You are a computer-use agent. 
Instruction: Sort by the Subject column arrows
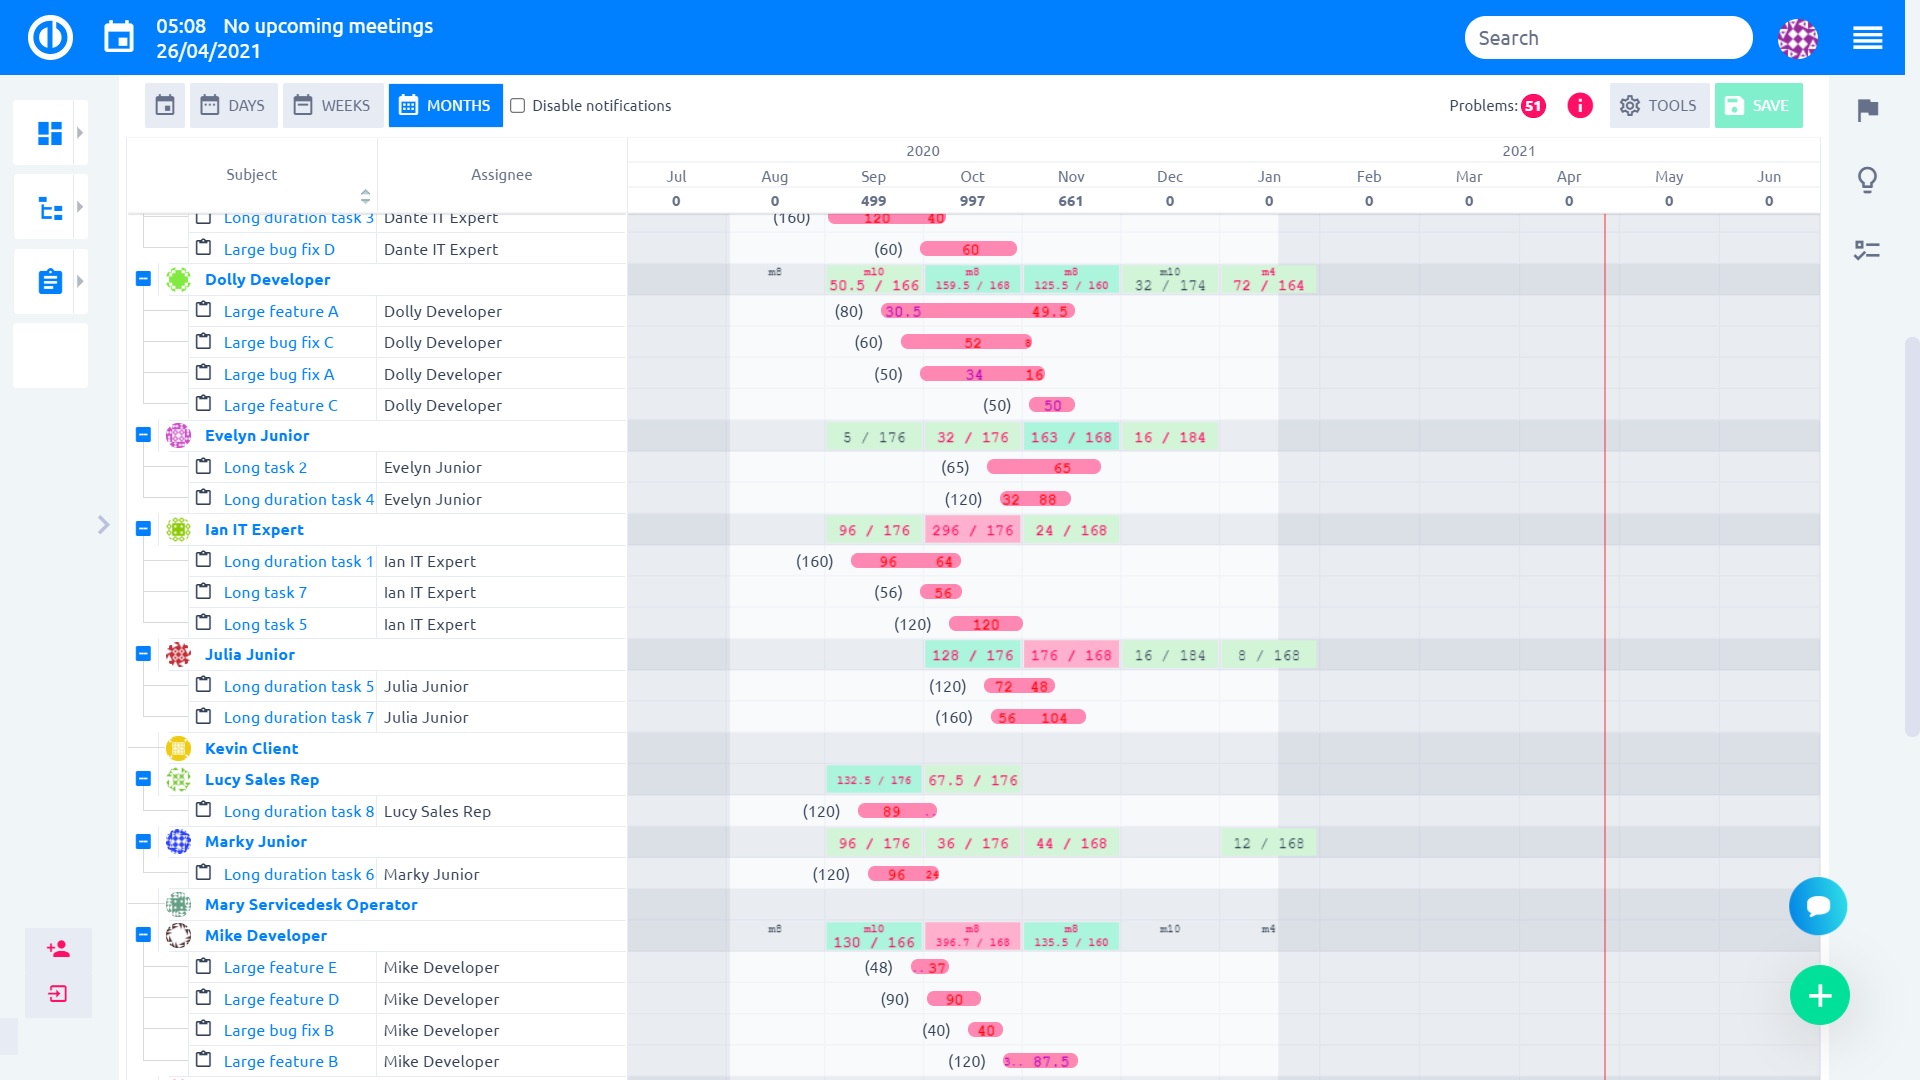click(x=365, y=196)
